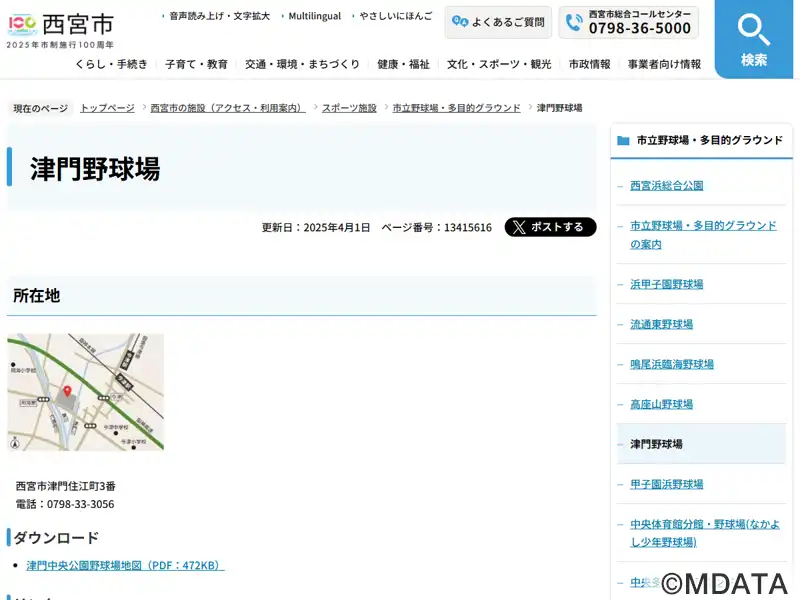Click the red location pin on the map
The image size is (800, 600).
tap(67, 392)
